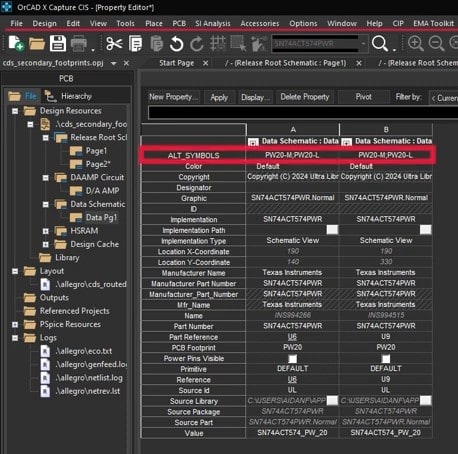This screenshot has width=458, height=454.
Task: Click the property value edit field
Action: pos(303,113)
